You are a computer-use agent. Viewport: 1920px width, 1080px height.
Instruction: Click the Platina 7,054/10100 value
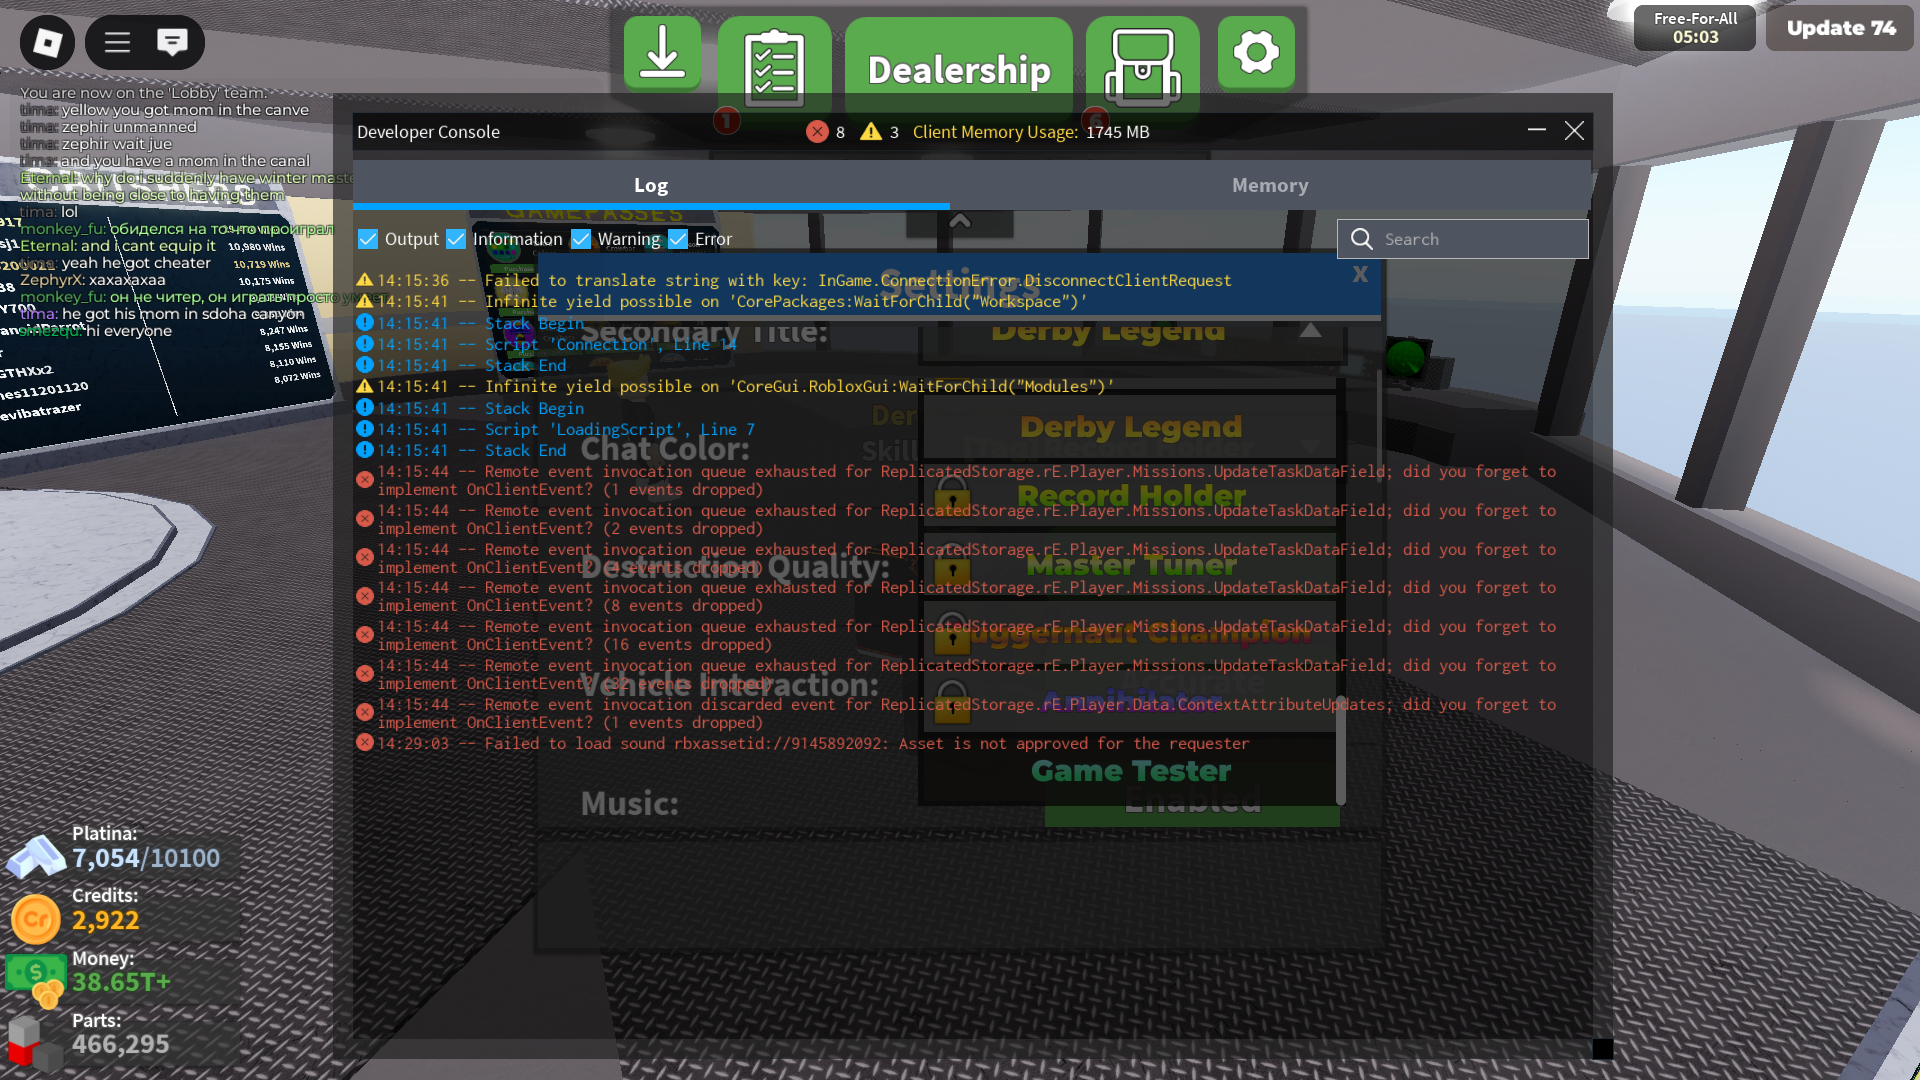pos(146,859)
